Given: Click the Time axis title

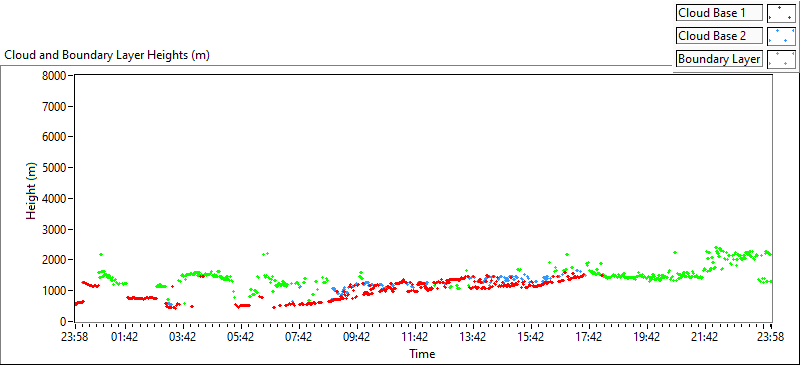Looking at the screenshot, I should click(x=422, y=353).
